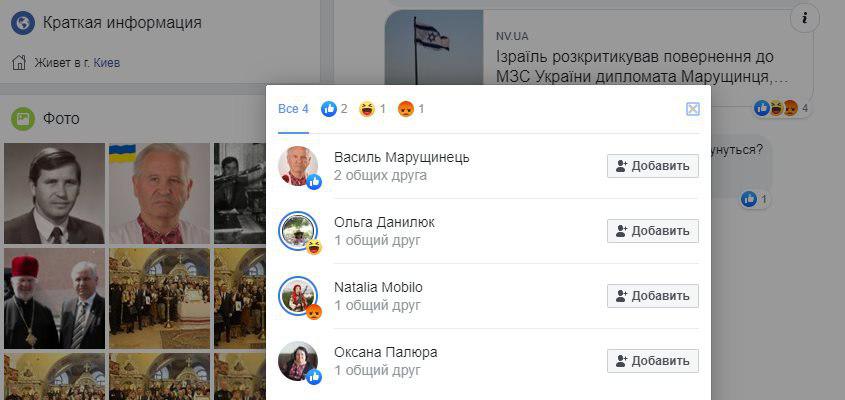Screen dimensions: 845x400
Task: Add Natalia Mobilo as friend
Action: pyautogui.click(x=653, y=296)
